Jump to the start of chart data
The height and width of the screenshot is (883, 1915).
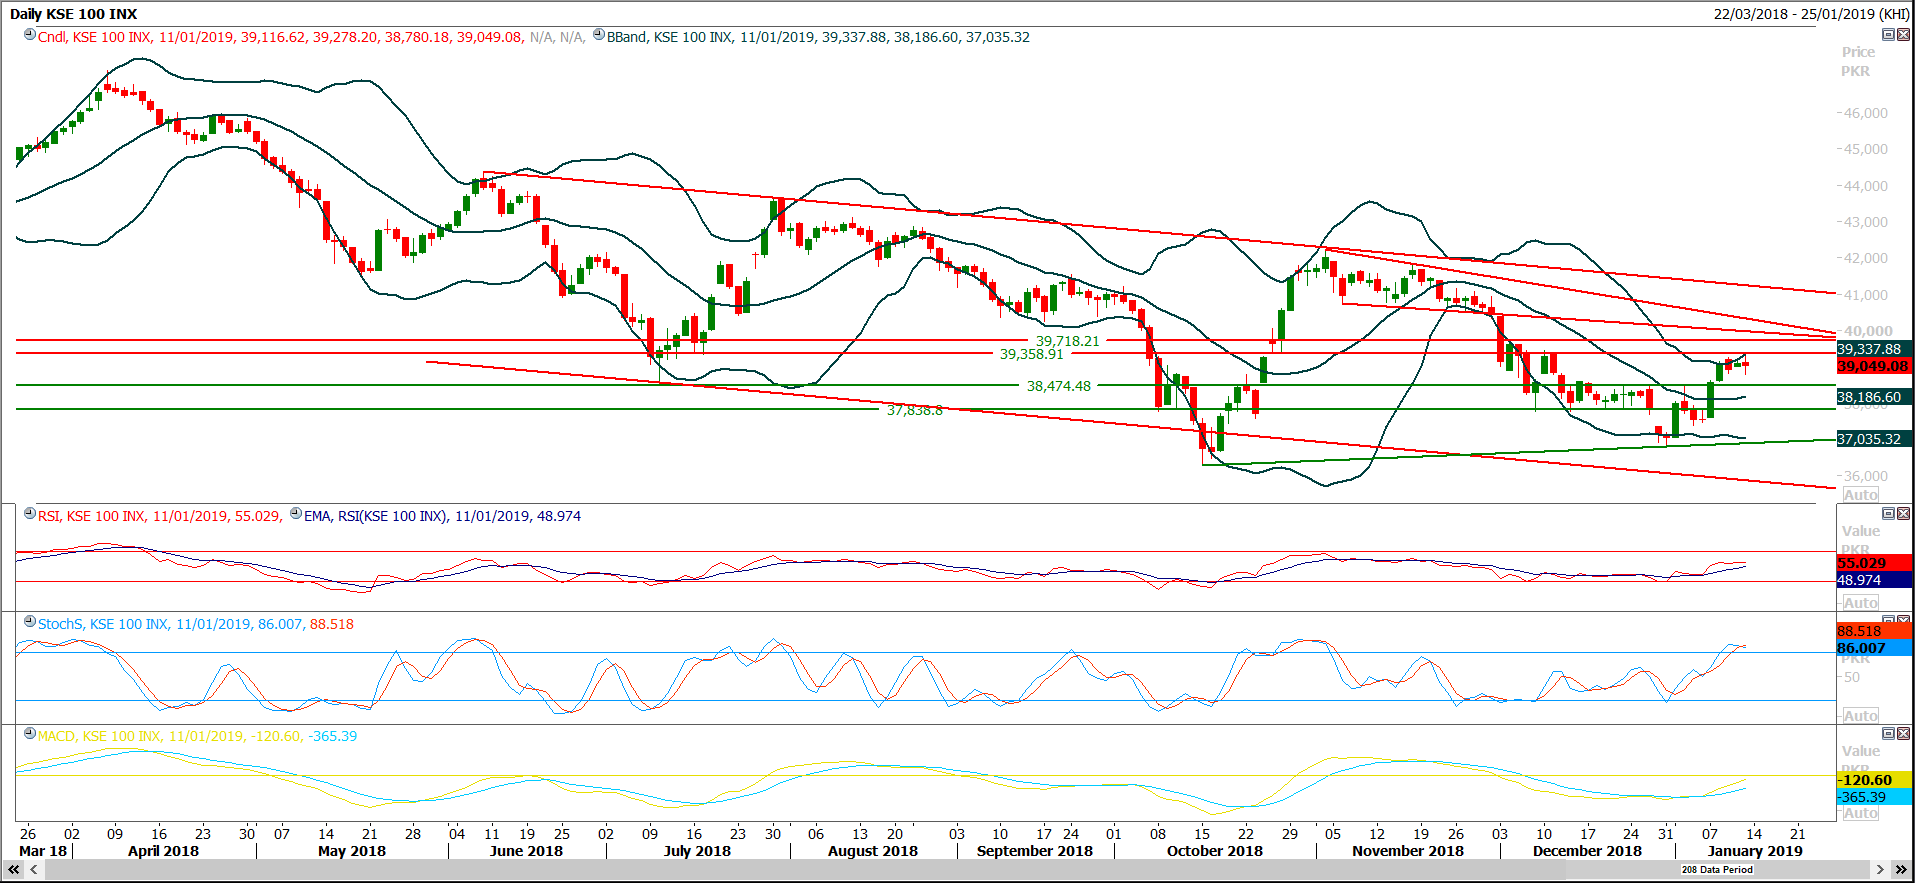coord(14,870)
